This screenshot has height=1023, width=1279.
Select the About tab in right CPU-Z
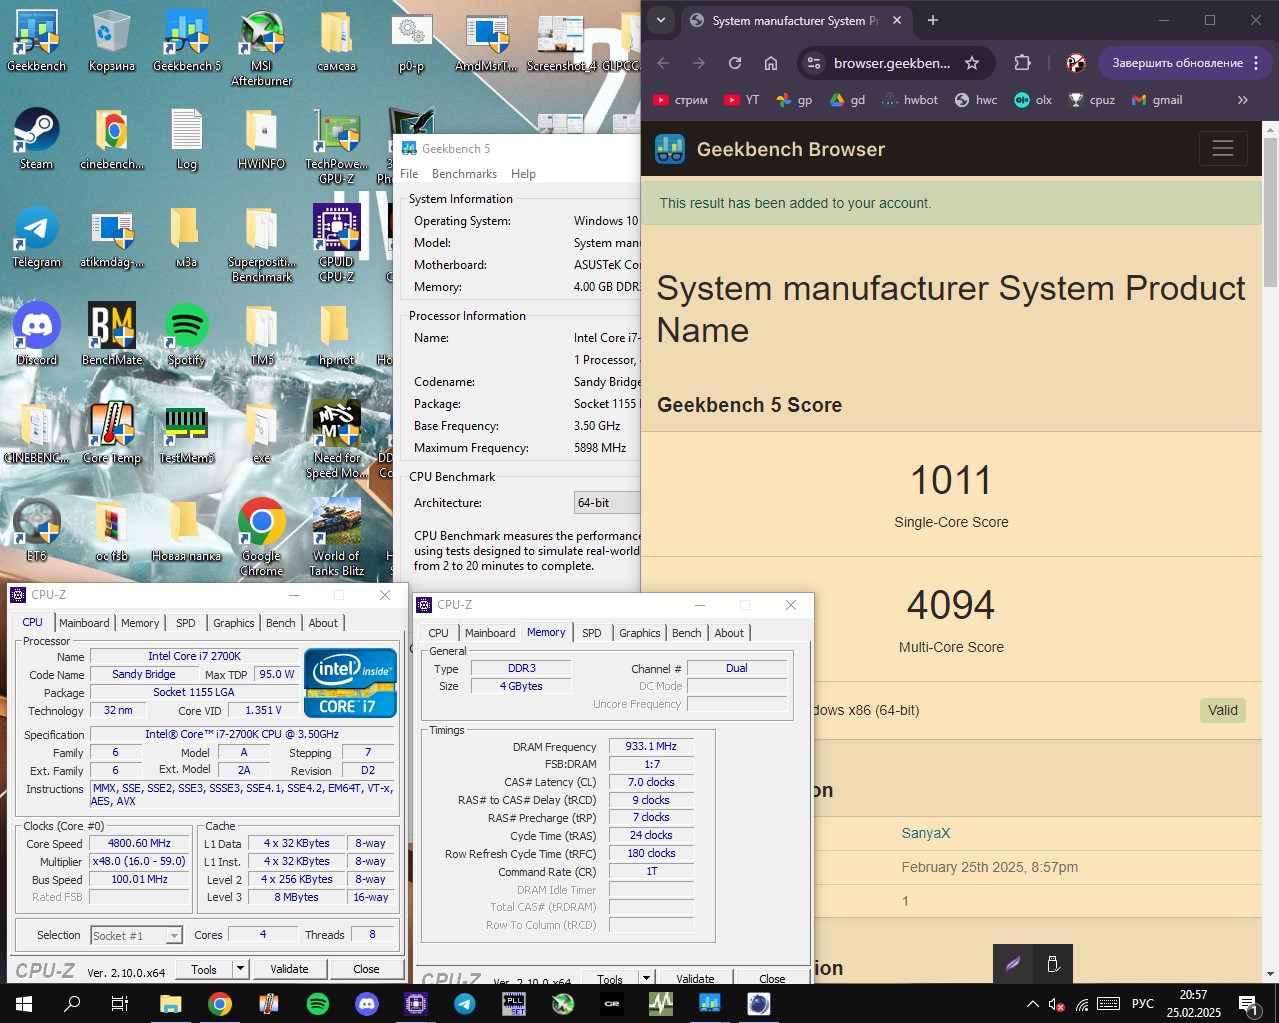729,633
